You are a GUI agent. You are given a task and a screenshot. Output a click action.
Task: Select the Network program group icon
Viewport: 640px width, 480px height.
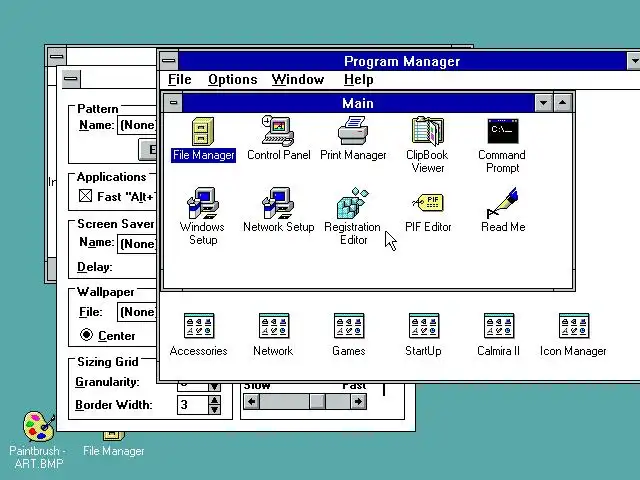tap(273, 335)
